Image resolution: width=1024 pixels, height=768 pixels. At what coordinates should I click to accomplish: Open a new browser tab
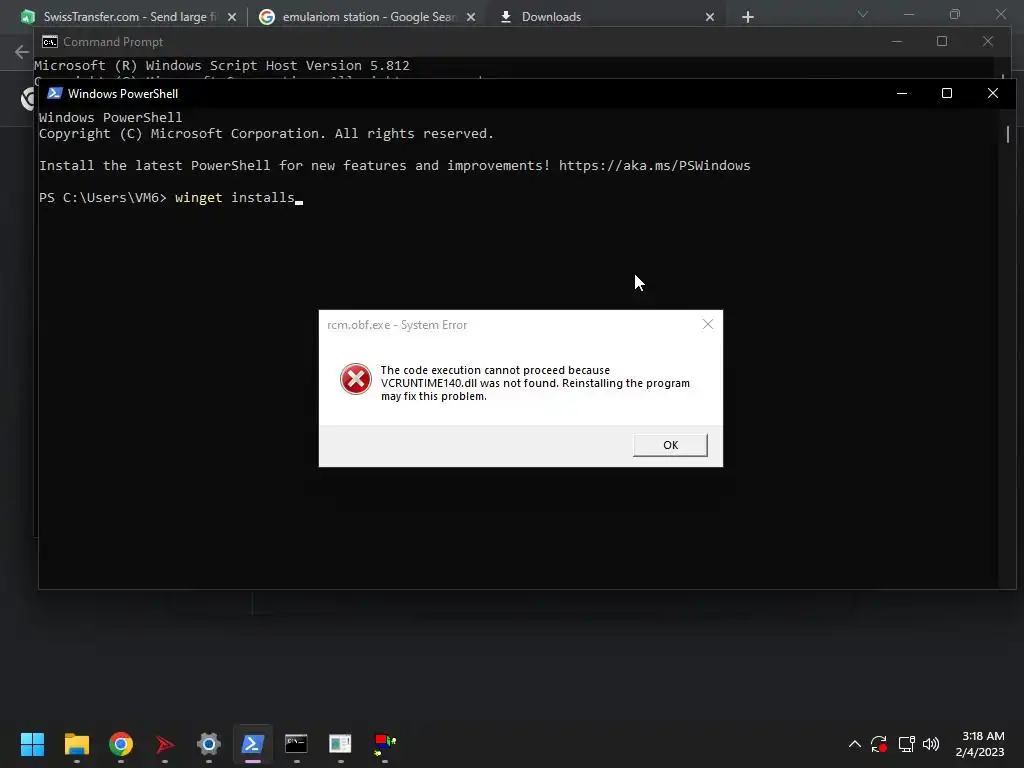pyautogui.click(x=748, y=17)
